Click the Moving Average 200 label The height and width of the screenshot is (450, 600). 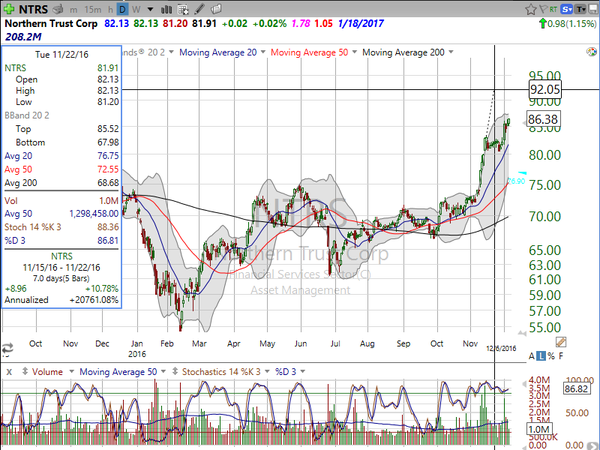(x=403, y=52)
